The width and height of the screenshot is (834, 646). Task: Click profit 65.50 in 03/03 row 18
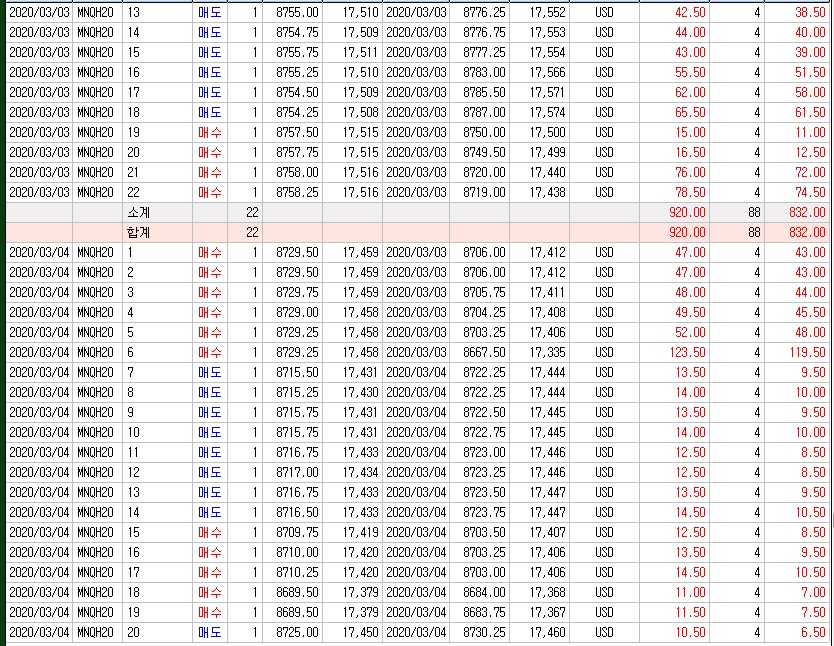coord(690,113)
